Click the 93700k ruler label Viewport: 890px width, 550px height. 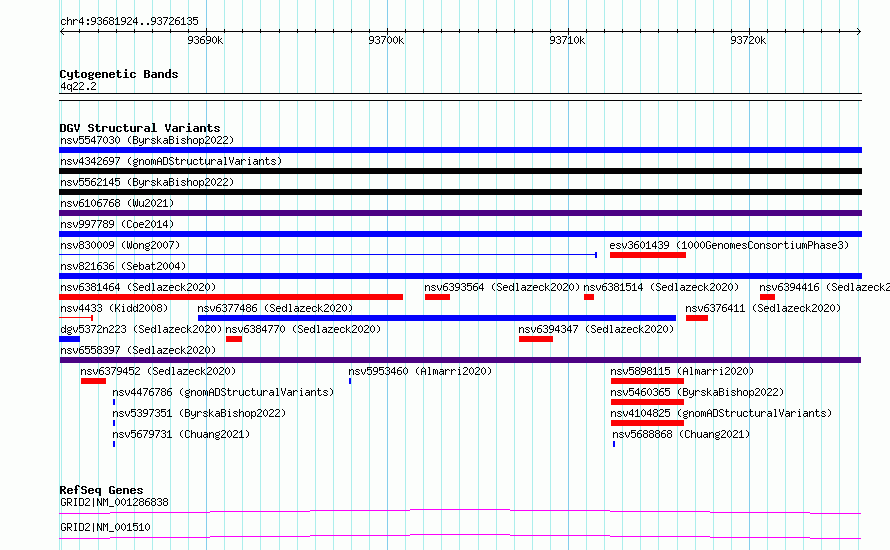click(386, 40)
